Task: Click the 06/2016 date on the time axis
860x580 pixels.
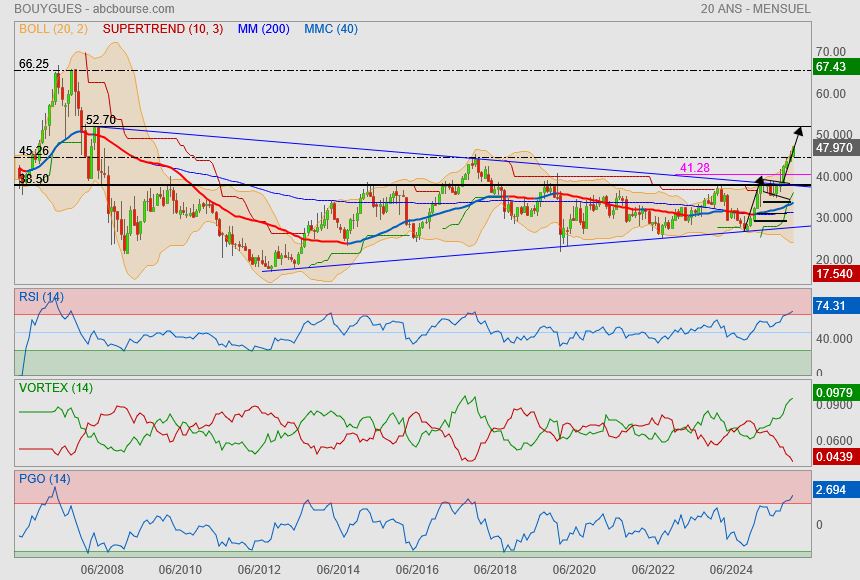Action: click(x=416, y=570)
